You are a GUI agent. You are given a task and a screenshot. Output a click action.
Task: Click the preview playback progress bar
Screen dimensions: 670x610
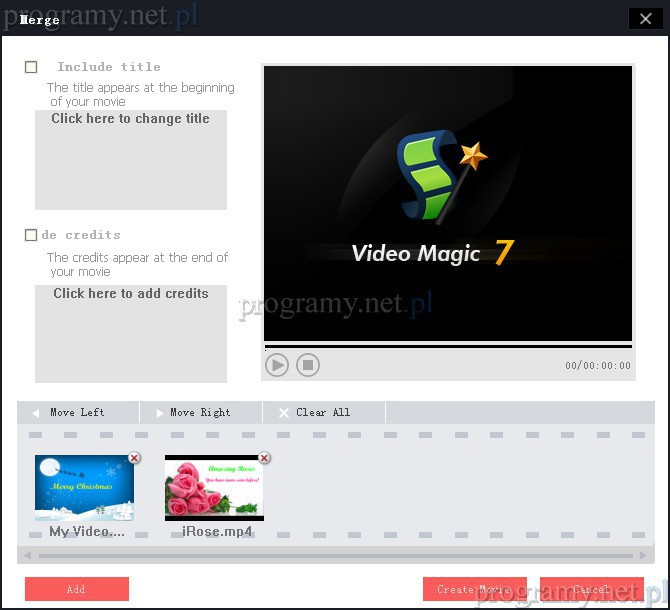447,346
